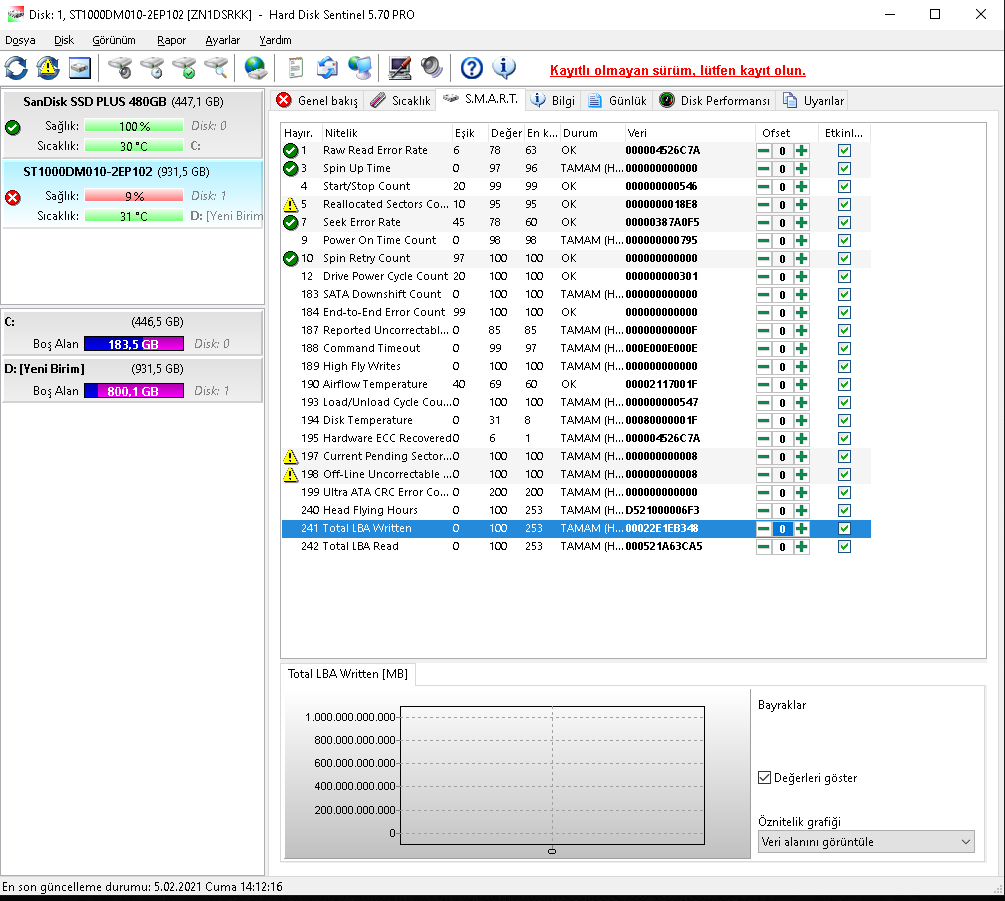Image resolution: width=1005 pixels, height=901 pixels.
Task: Click the offset value field on Raw Read Error Rate
Action: 782,151
